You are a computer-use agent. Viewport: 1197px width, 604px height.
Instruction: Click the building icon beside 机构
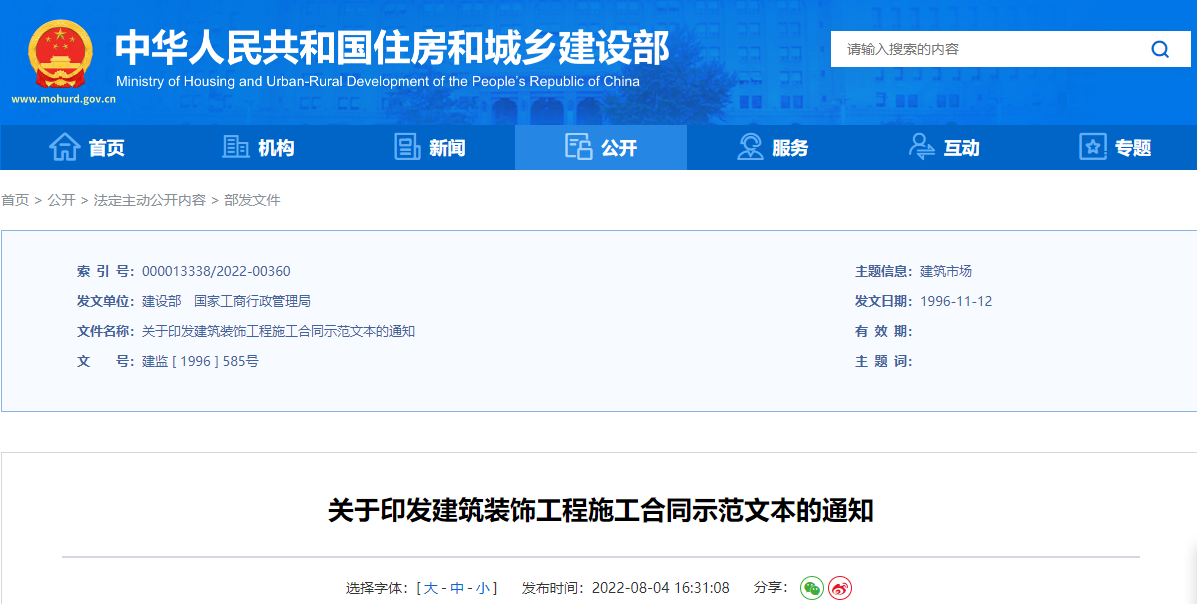click(x=236, y=147)
